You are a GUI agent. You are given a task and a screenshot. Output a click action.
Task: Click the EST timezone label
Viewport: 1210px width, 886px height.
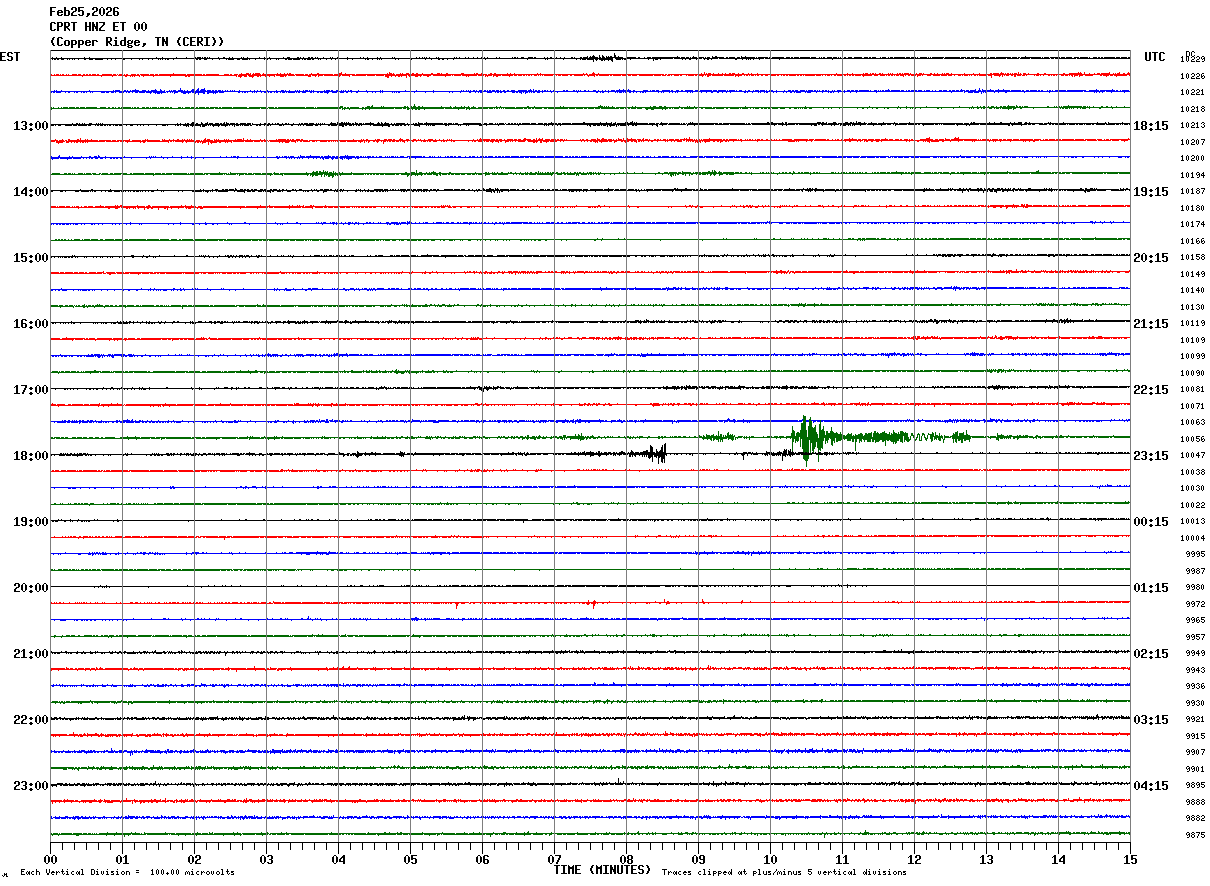[x=10, y=57]
